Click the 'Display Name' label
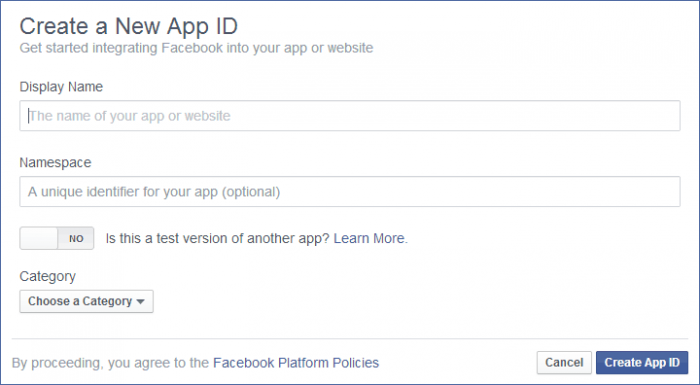This screenshot has height=385, width=700. coord(61,86)
